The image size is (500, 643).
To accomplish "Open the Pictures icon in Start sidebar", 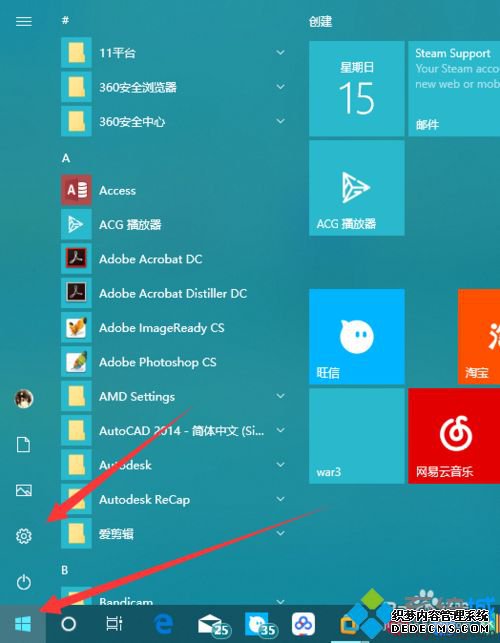I will (23, 490).
